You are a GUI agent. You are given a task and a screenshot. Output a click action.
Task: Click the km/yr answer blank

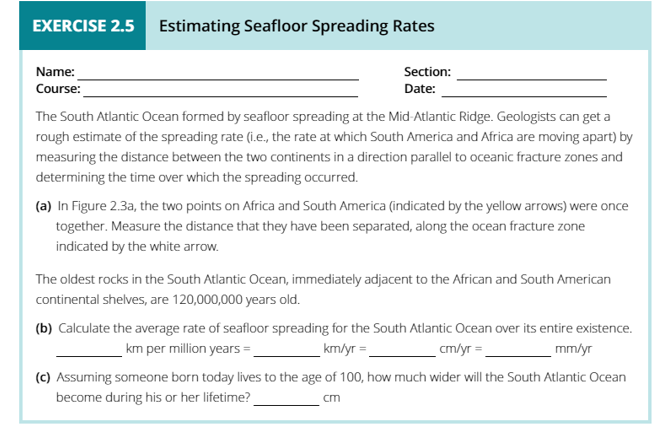pyautogui.click(x=287, y=355)
